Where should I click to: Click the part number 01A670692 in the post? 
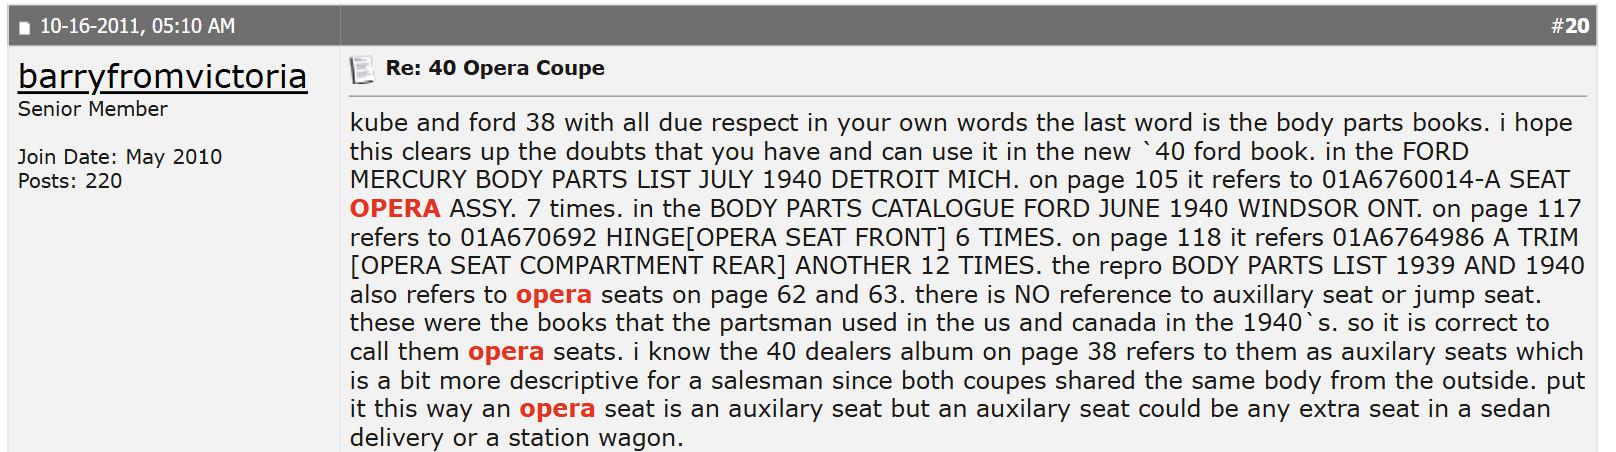[528, 238]
